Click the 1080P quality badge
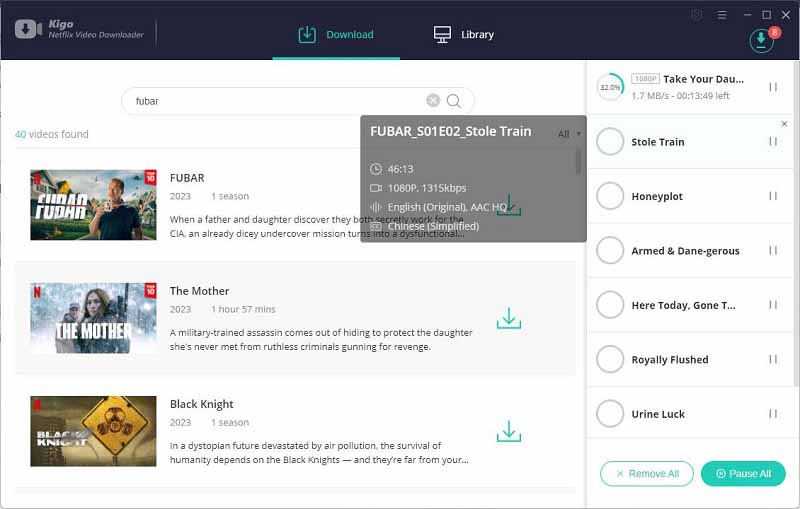Viewport: 800px width, 509px height. pyautogui.click(x=645, y=79)
